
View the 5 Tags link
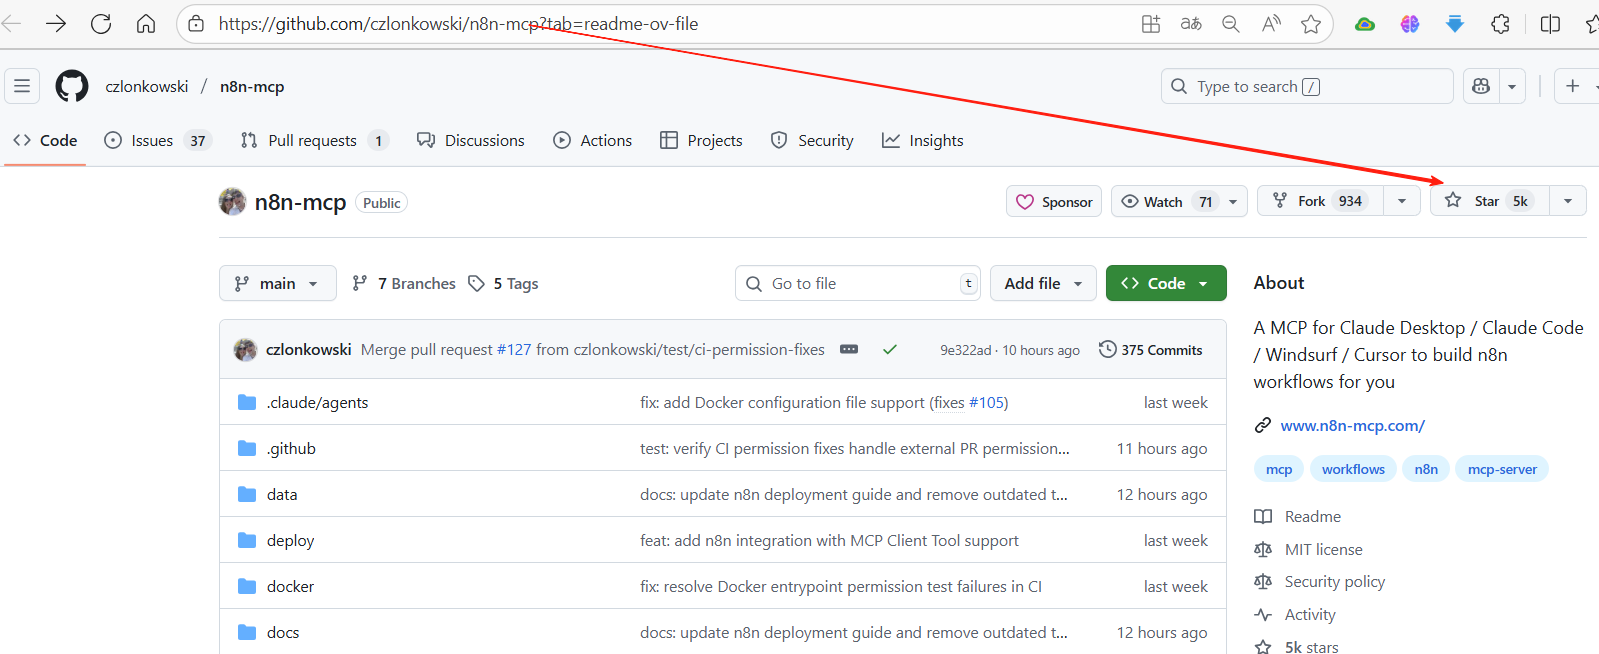(x=504, y=283)
